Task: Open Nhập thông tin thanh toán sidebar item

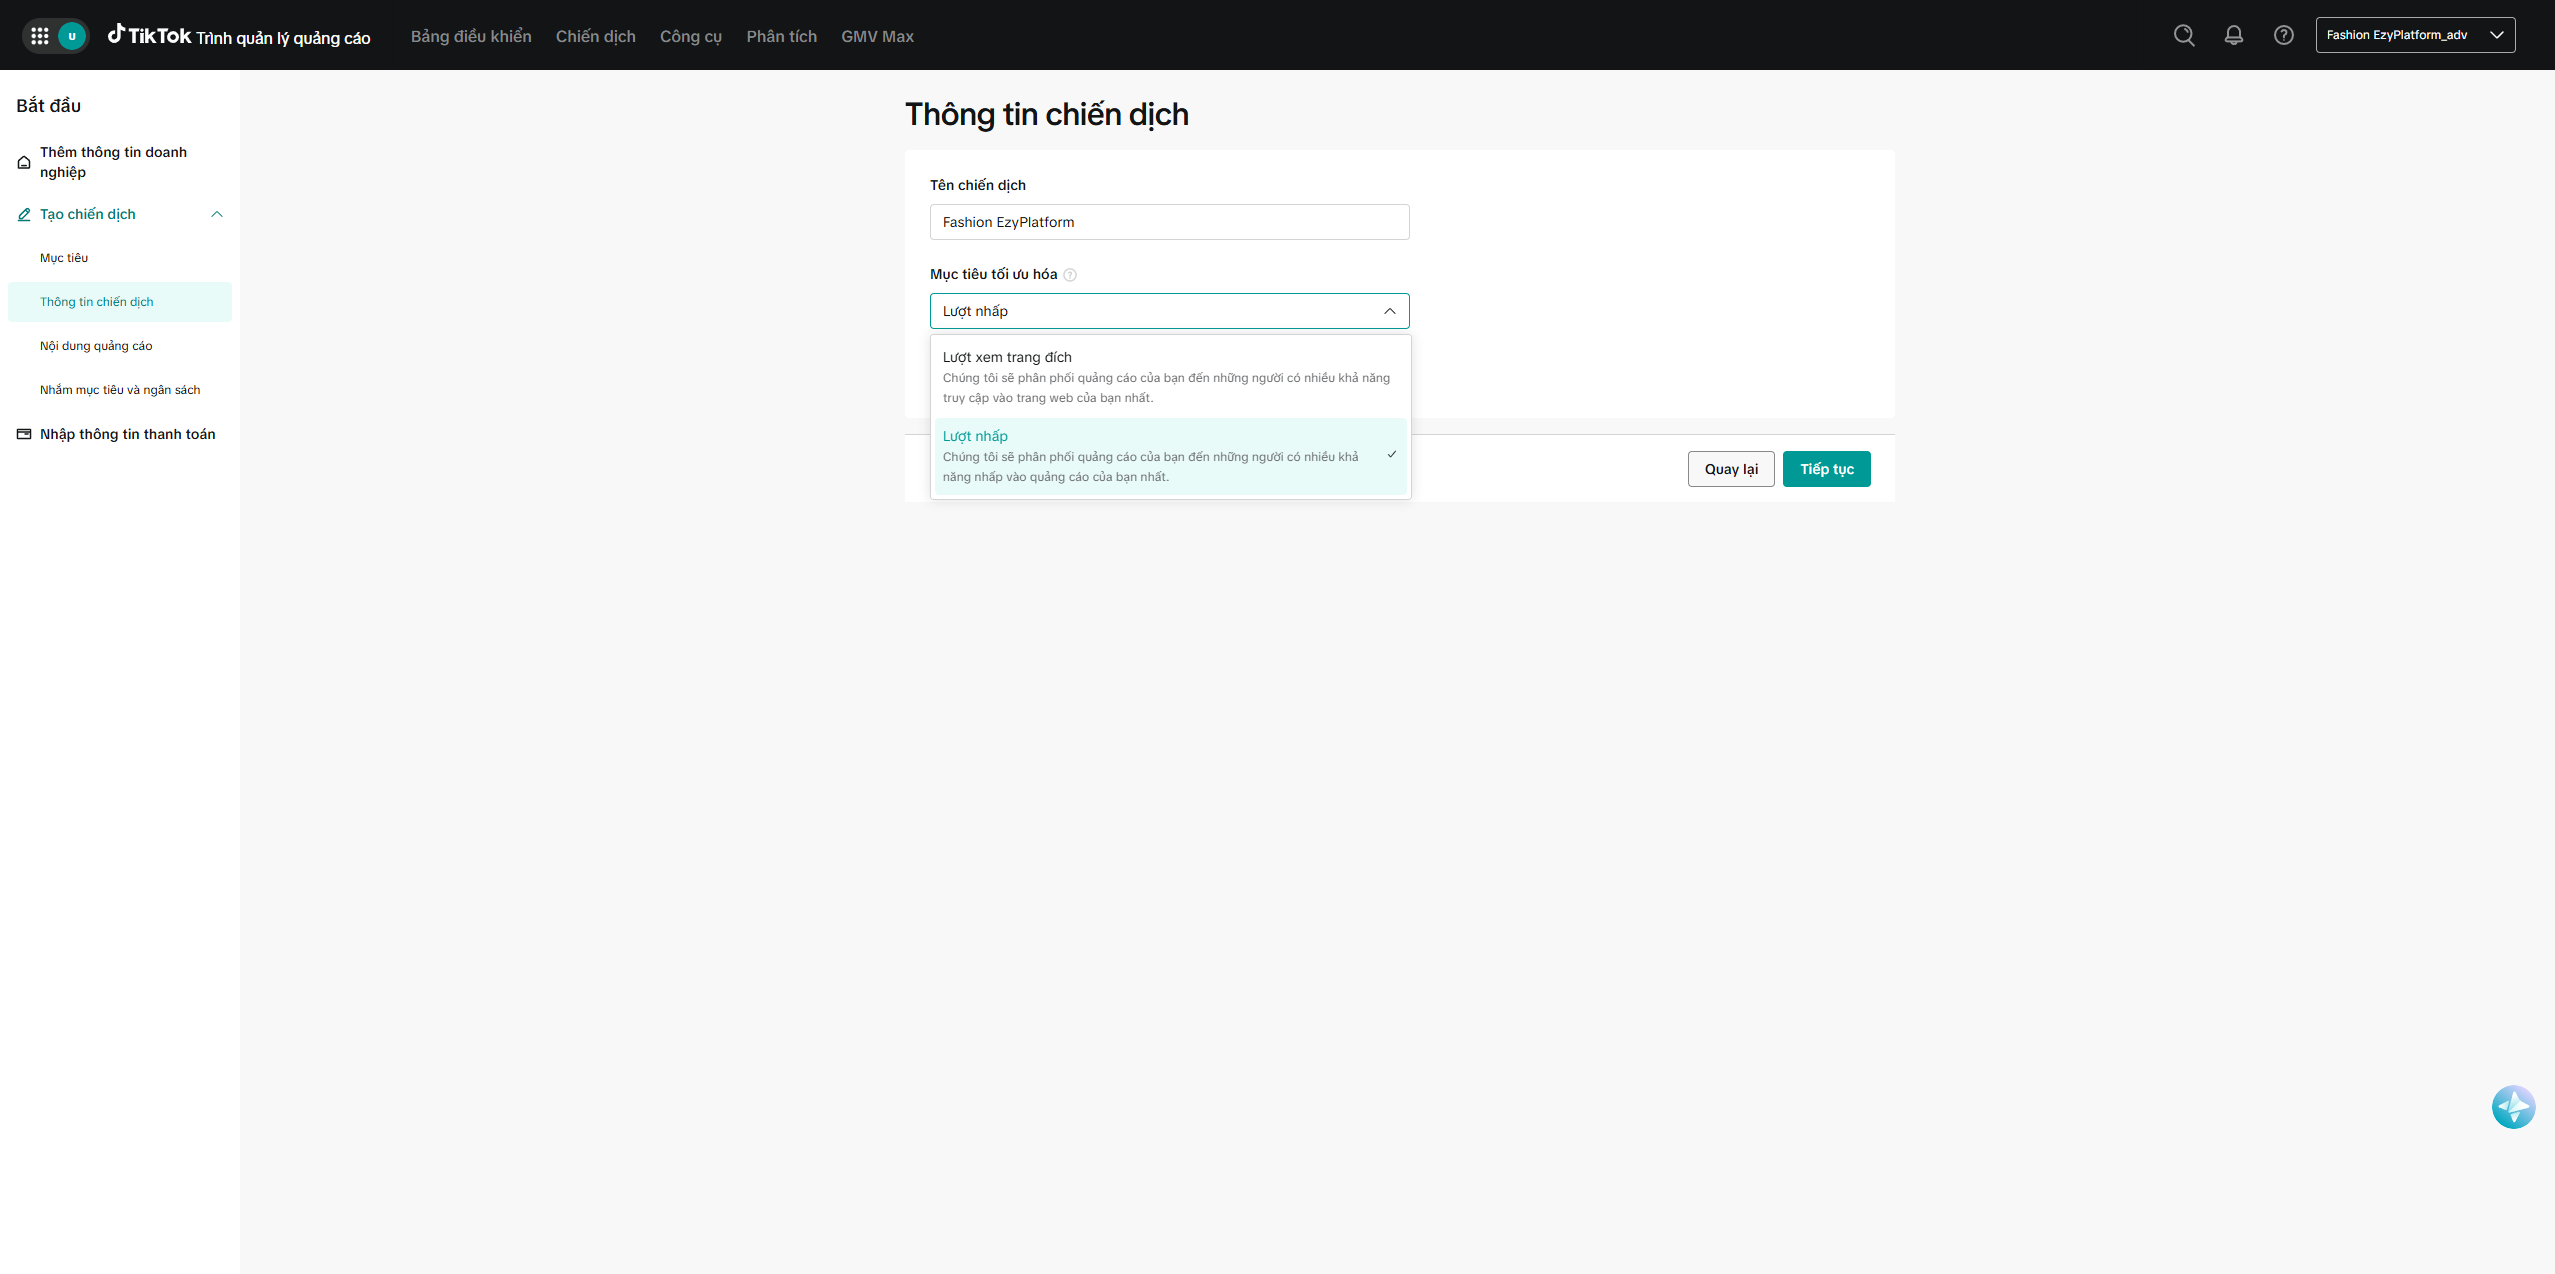Action: (x=120, y=434)
